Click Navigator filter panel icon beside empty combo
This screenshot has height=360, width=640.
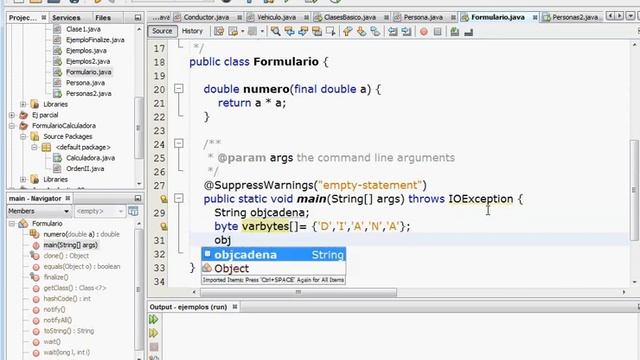tap(133, 211)
